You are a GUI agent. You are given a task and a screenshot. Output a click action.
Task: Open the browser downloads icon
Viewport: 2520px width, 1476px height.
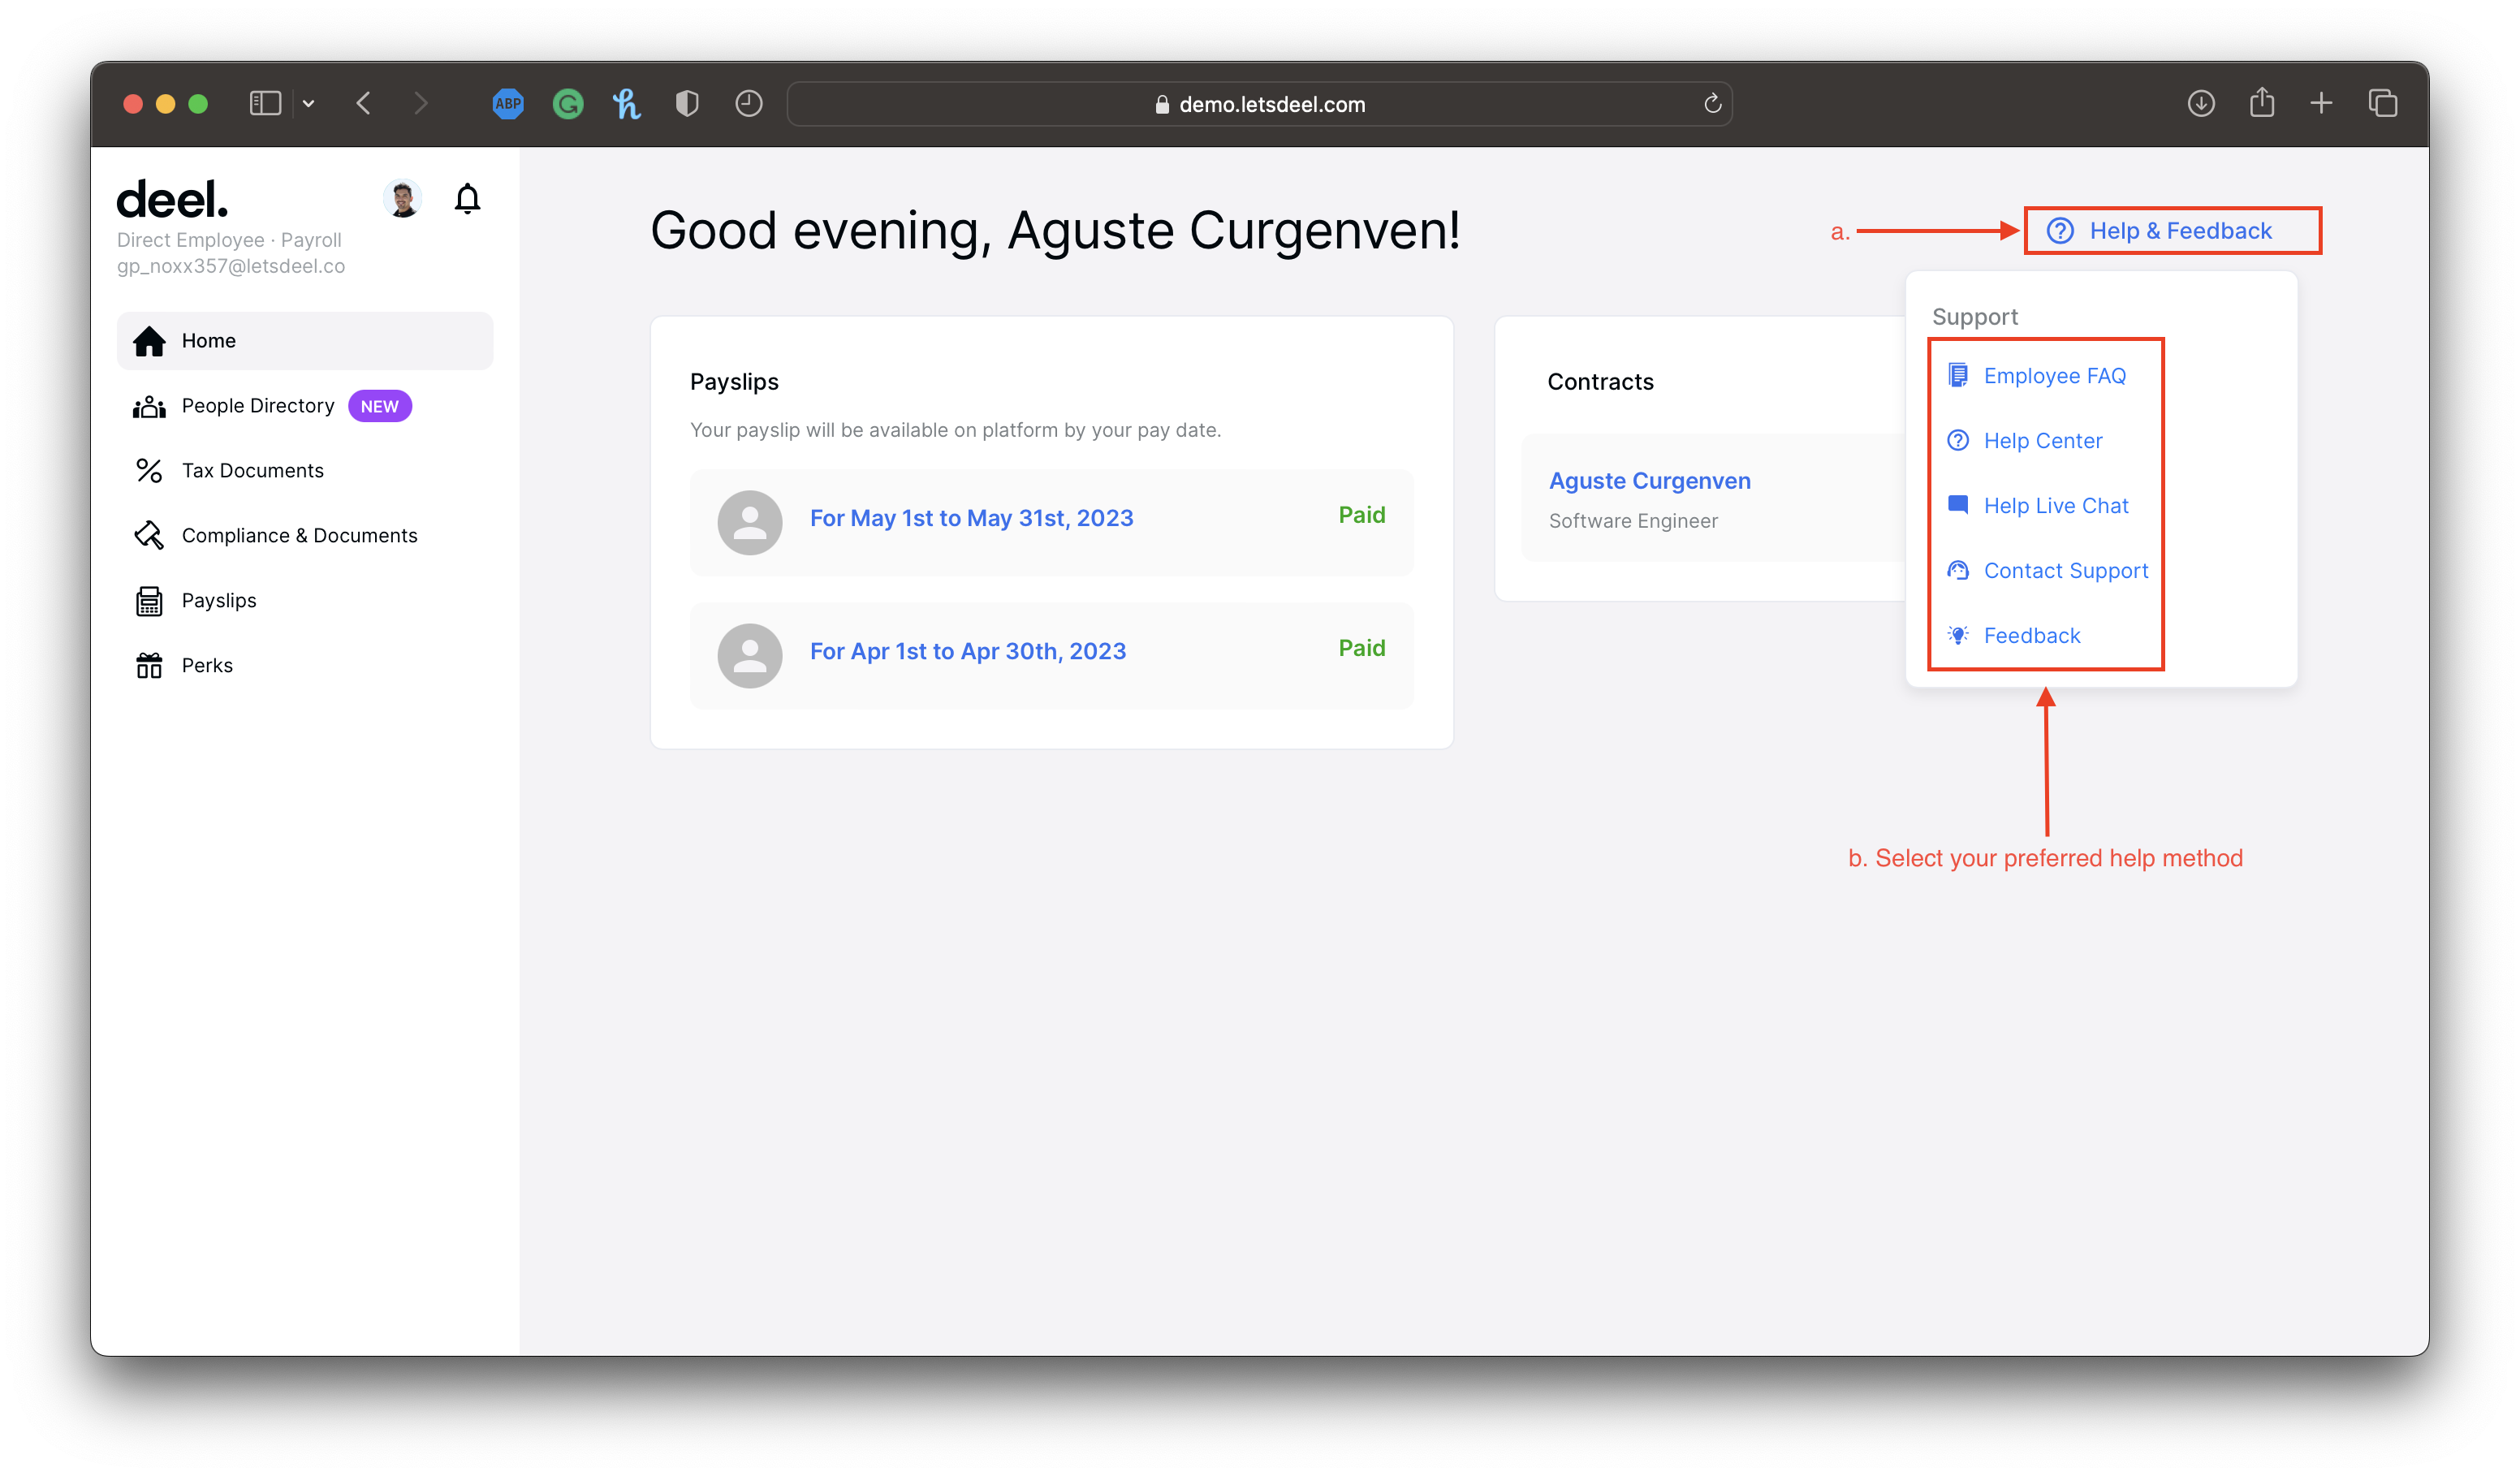(2200, 103)
